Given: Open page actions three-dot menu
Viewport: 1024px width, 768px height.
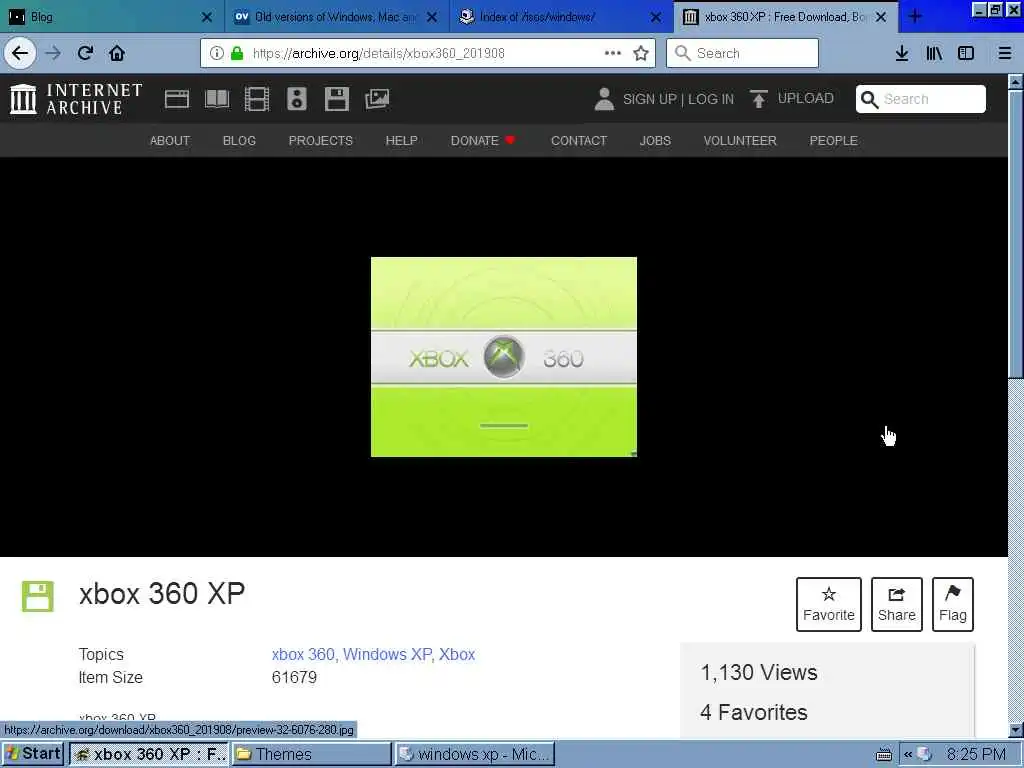Looking at the screenshot, I should [x=613, y=53].
